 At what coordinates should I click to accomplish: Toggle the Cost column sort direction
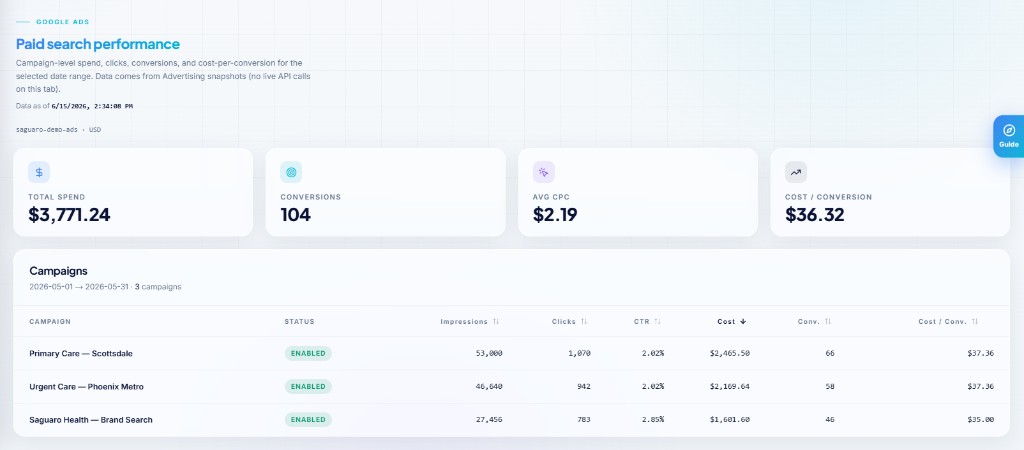(x=731, y=321)
